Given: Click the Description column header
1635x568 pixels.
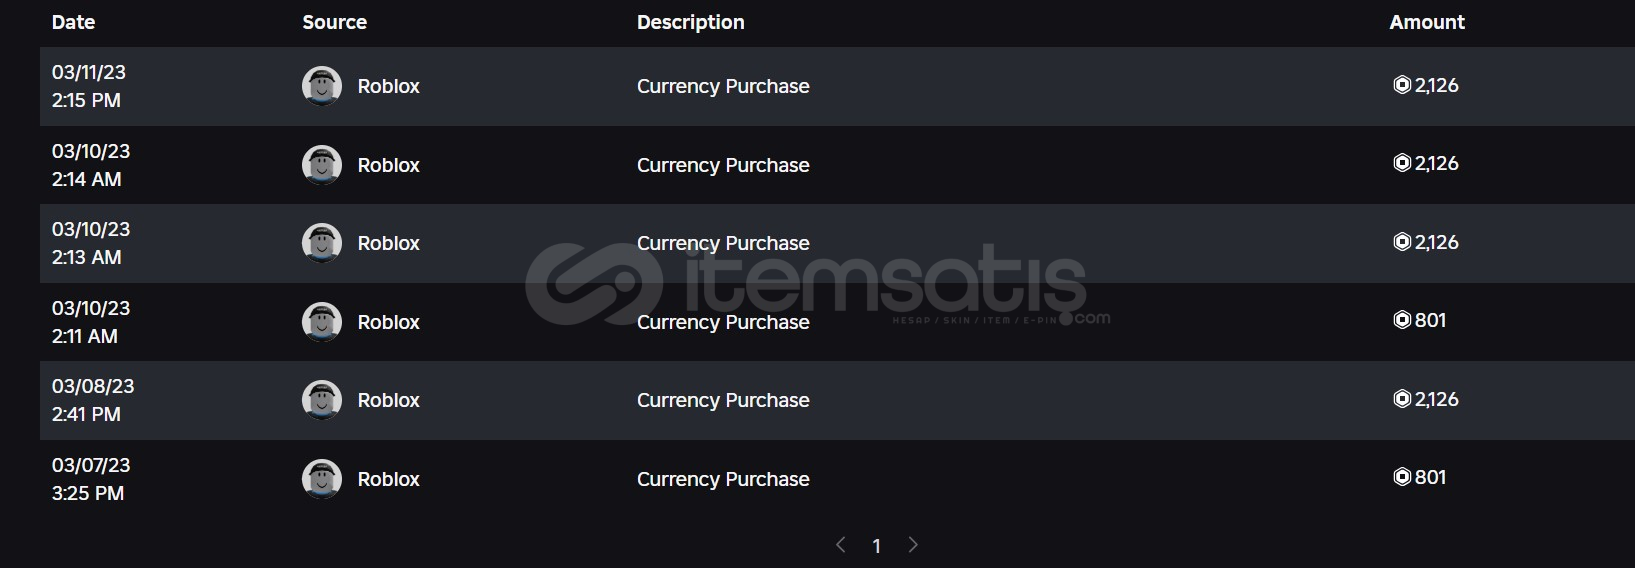Looking at the screenshot, I should (x=691, y=22).
